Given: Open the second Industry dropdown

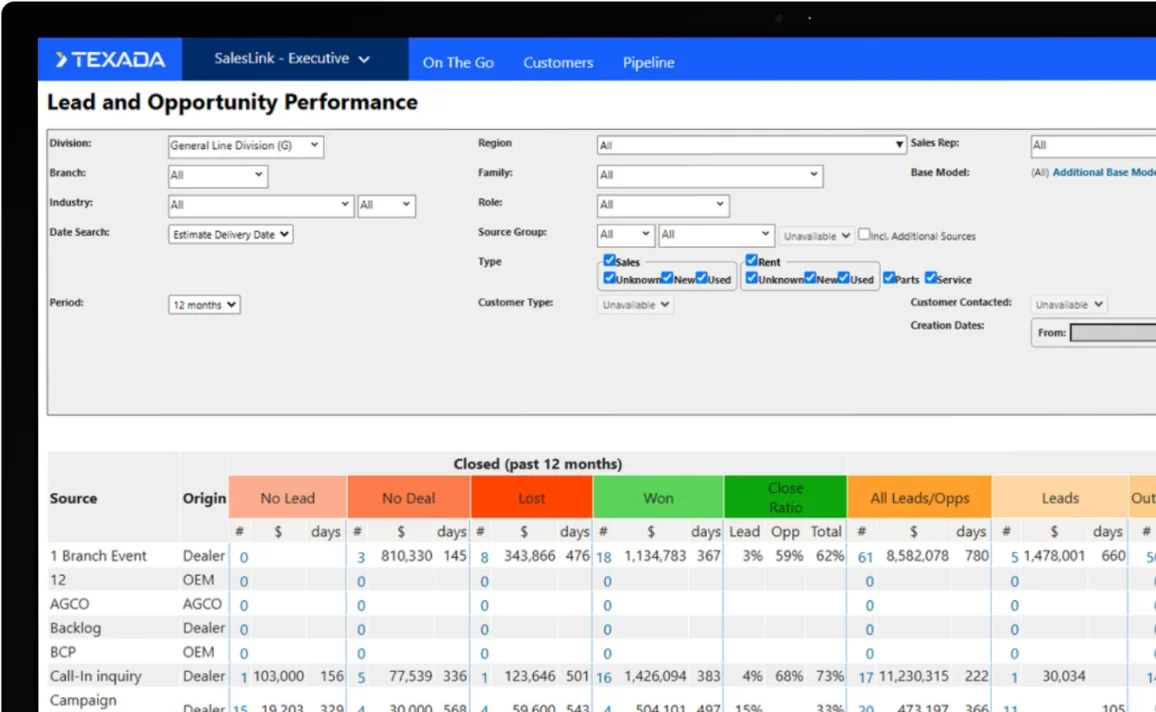Looking at the screenshot, I should coord(386,205).
